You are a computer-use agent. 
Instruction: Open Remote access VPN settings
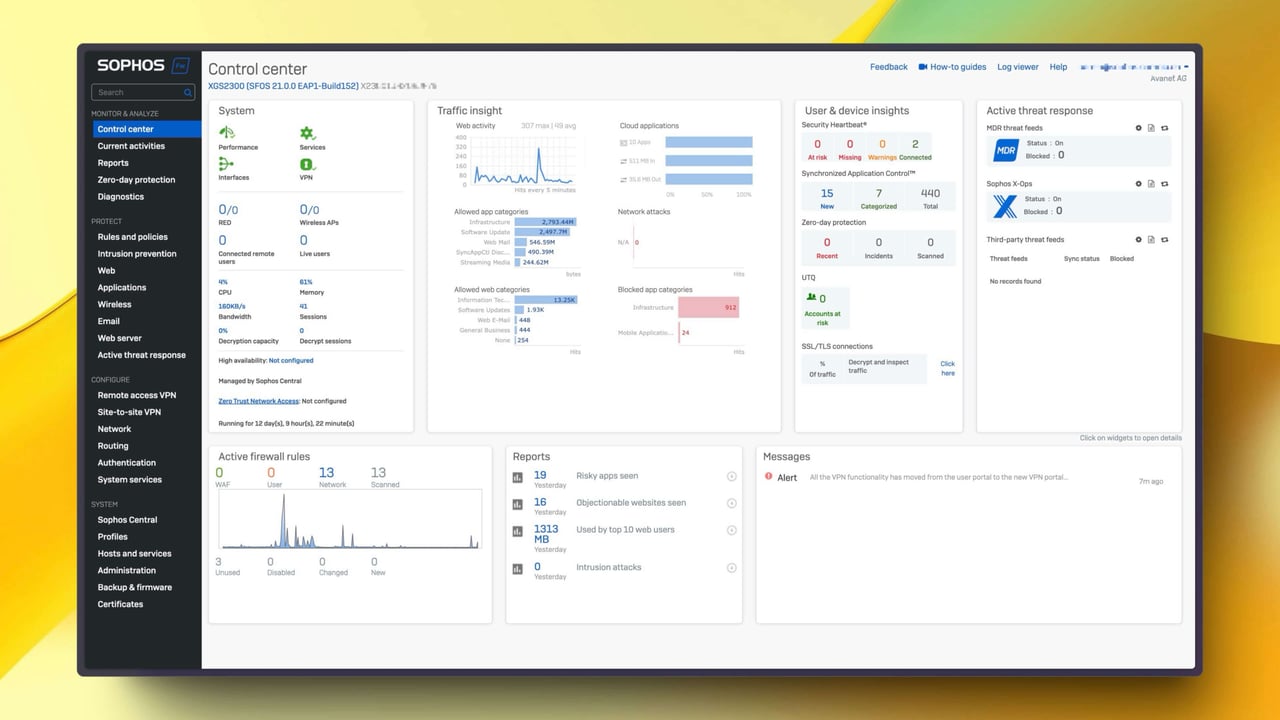pos(136,395)
